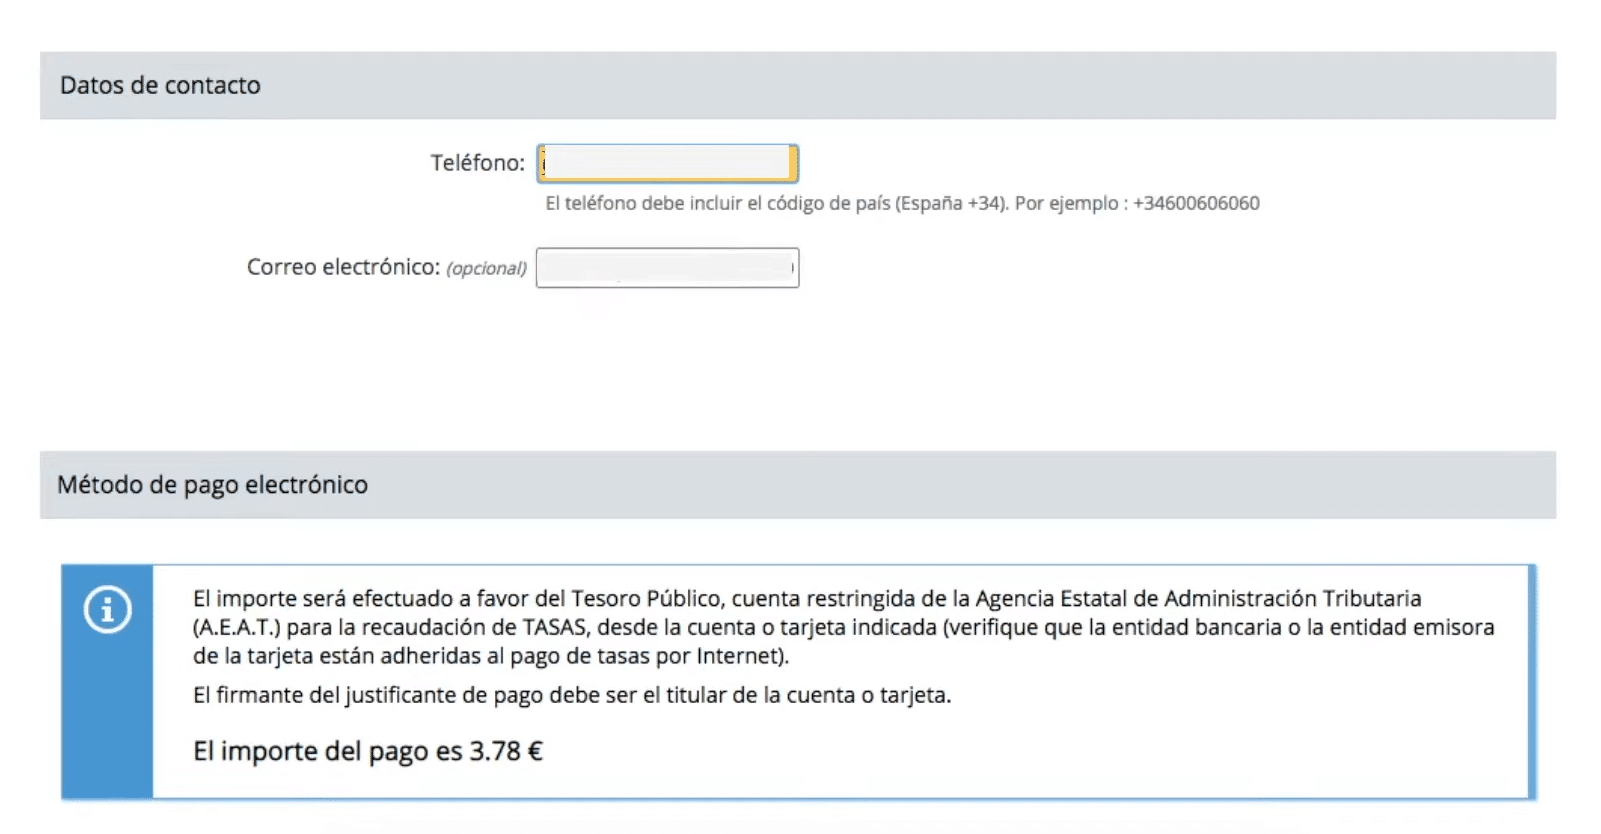Image resolution: width=1601 pixels, height=834 pixels.
Task: Click the blue sidebar of the info box
Action: 107,682
